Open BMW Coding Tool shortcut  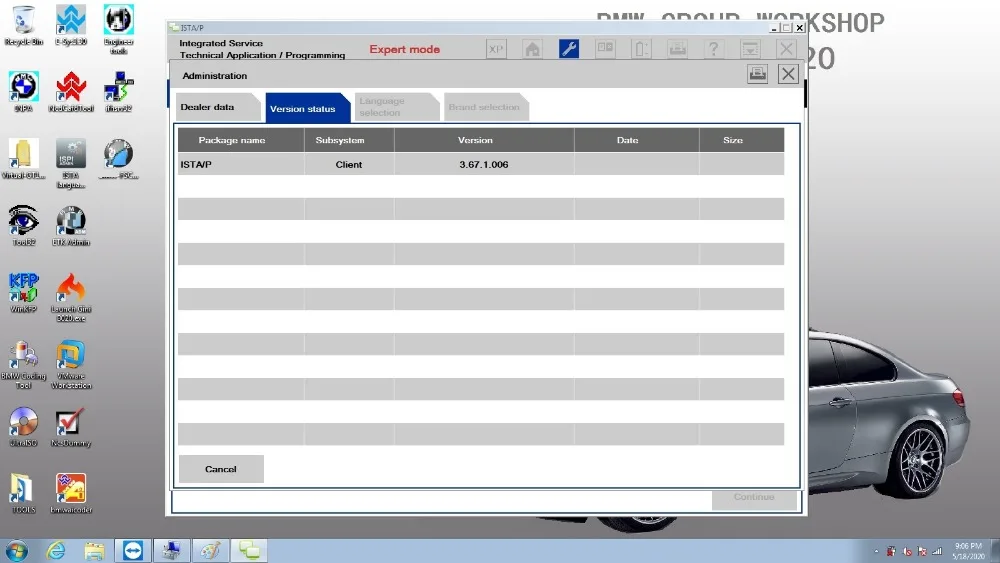[24, 364]
